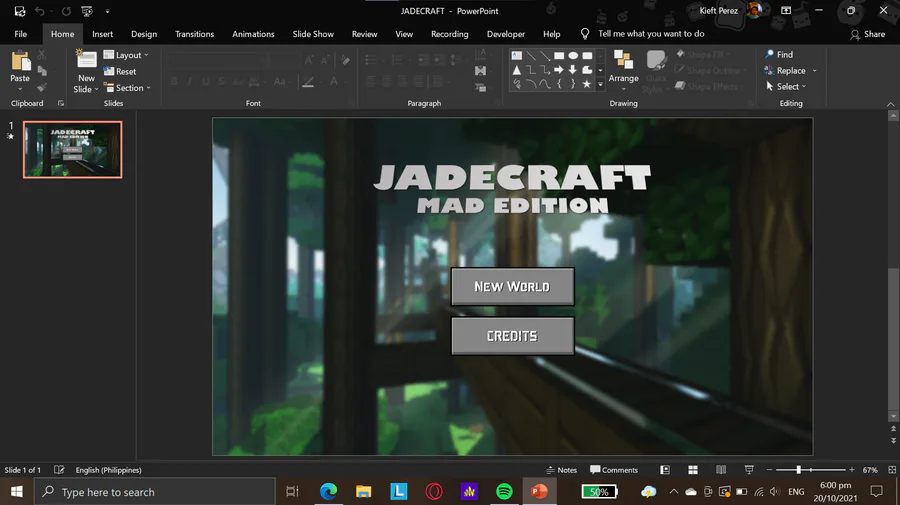Click the Find magnifier icon
Viewport: 900px width, 505px height.
769,54
